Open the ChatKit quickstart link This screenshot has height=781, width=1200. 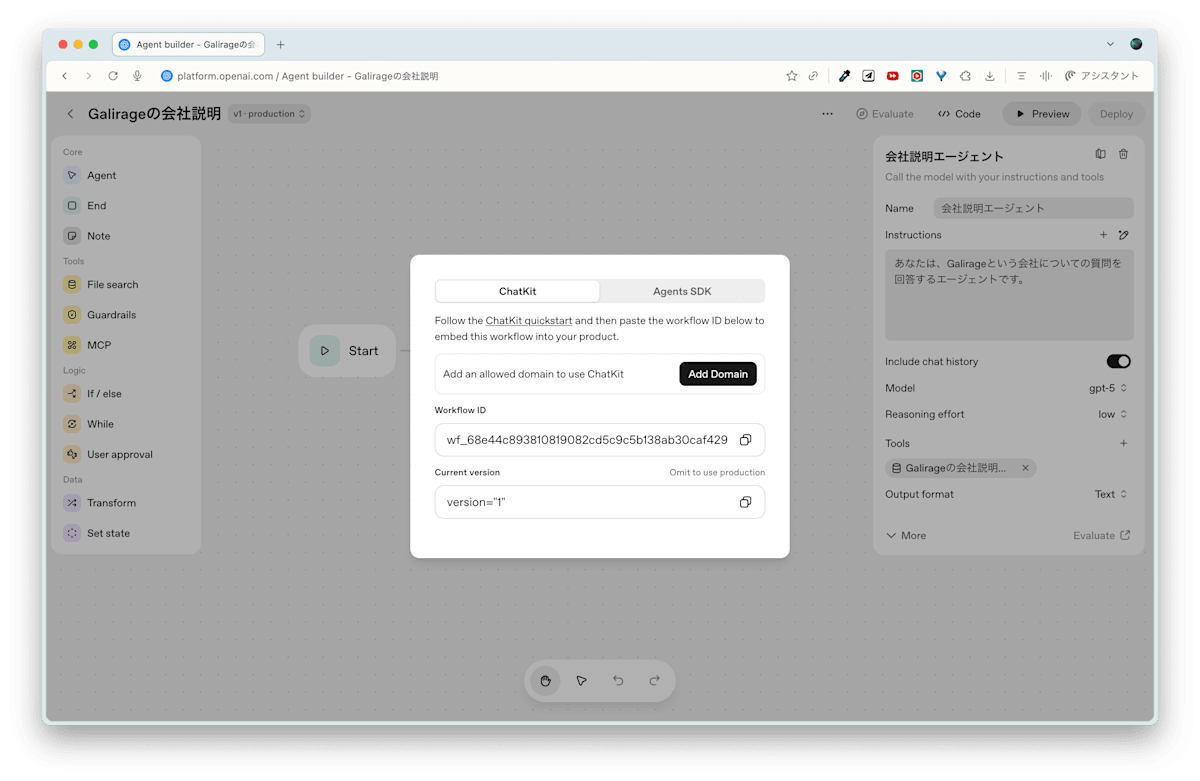pos(529,321)
